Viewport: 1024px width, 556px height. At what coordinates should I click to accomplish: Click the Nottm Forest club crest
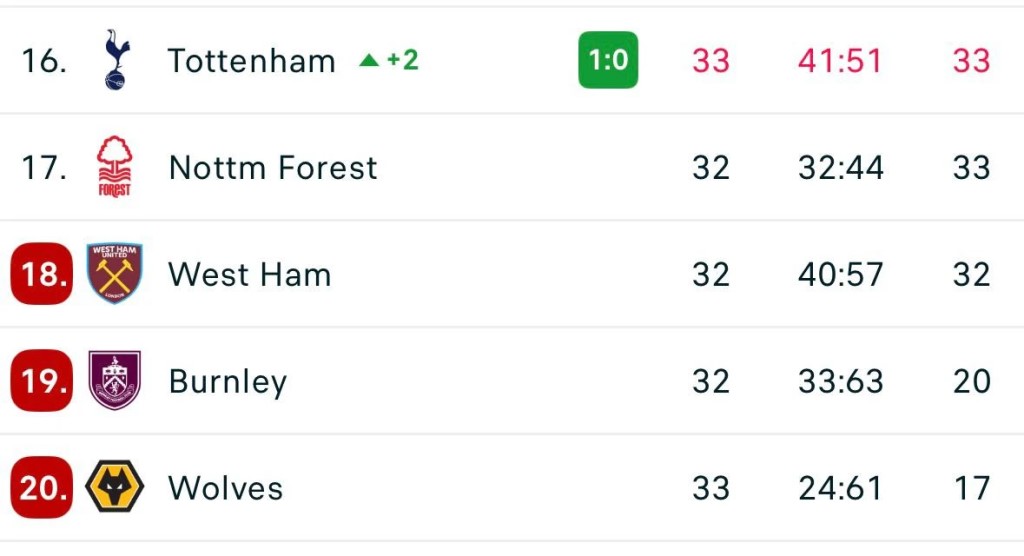115,167
